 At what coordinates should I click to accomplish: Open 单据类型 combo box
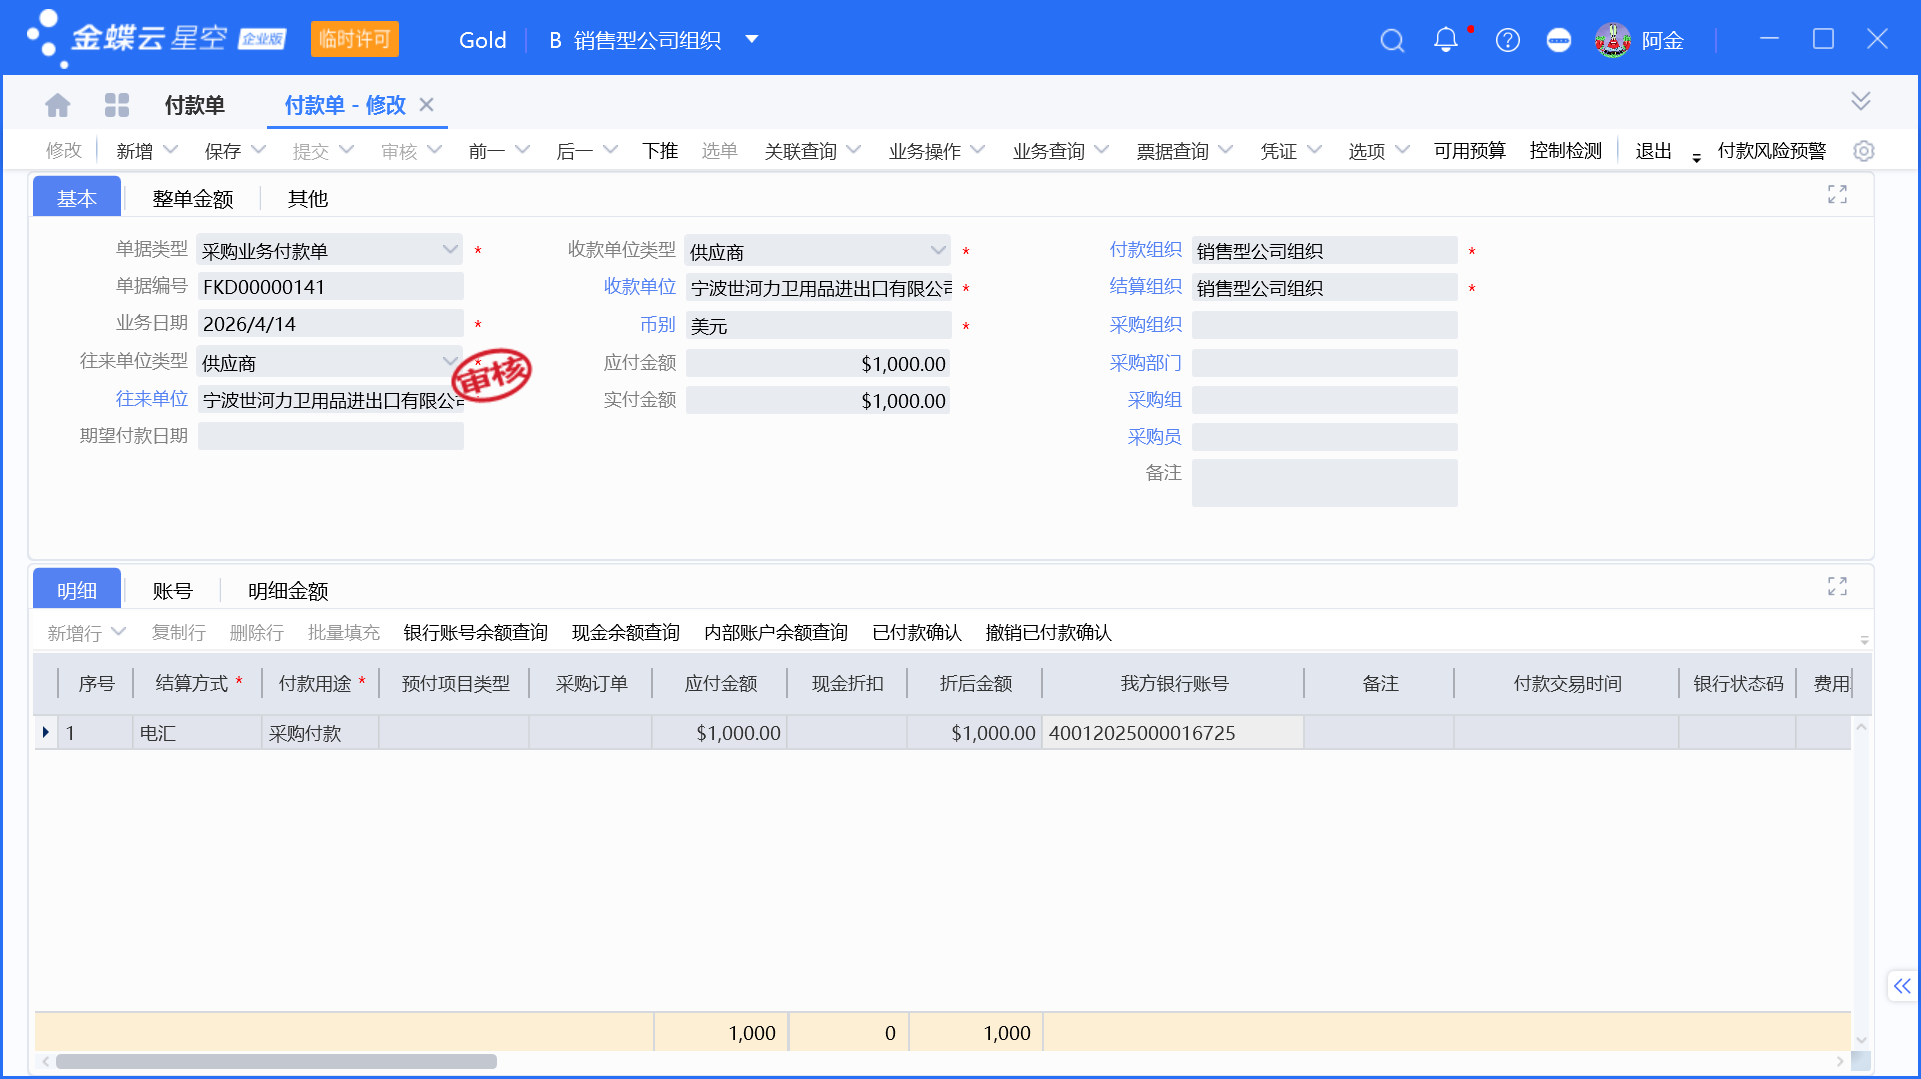point(330,250)
